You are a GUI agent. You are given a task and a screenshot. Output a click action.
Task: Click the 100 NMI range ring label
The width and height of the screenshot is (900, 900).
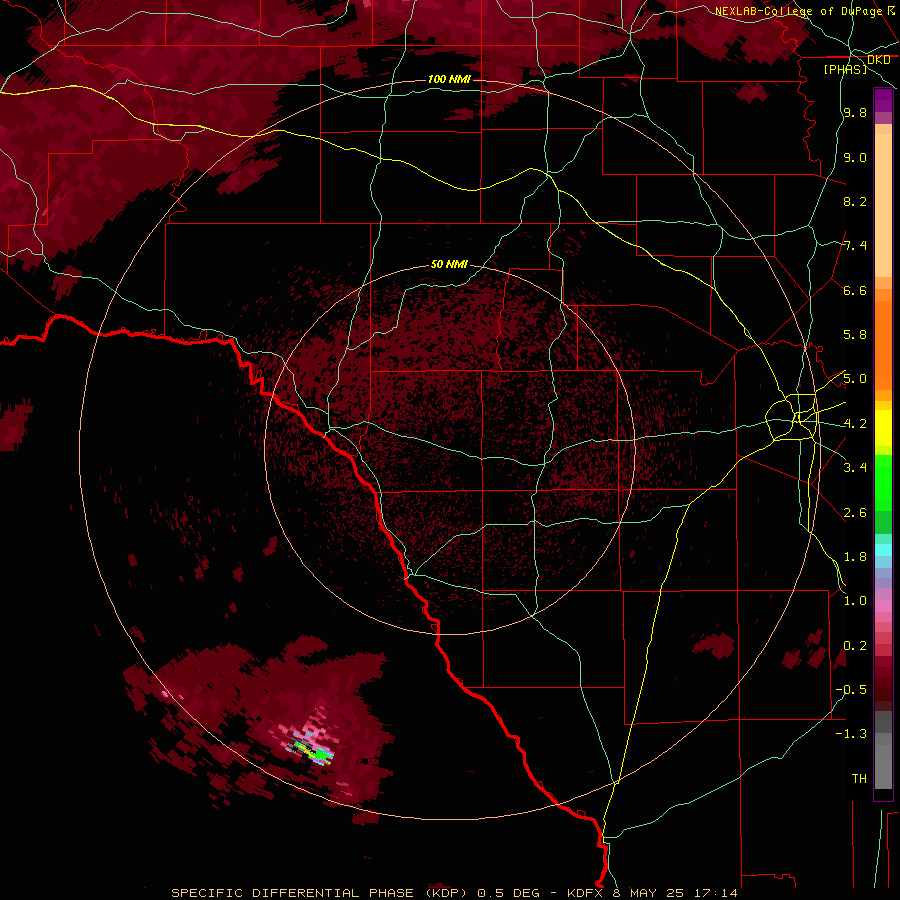coord(449,79)
